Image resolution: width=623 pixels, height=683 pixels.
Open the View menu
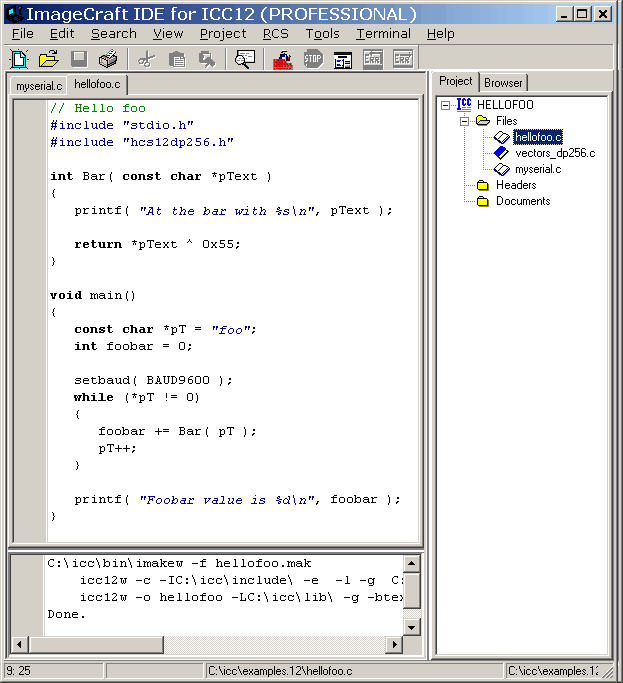tap(168, 34)
